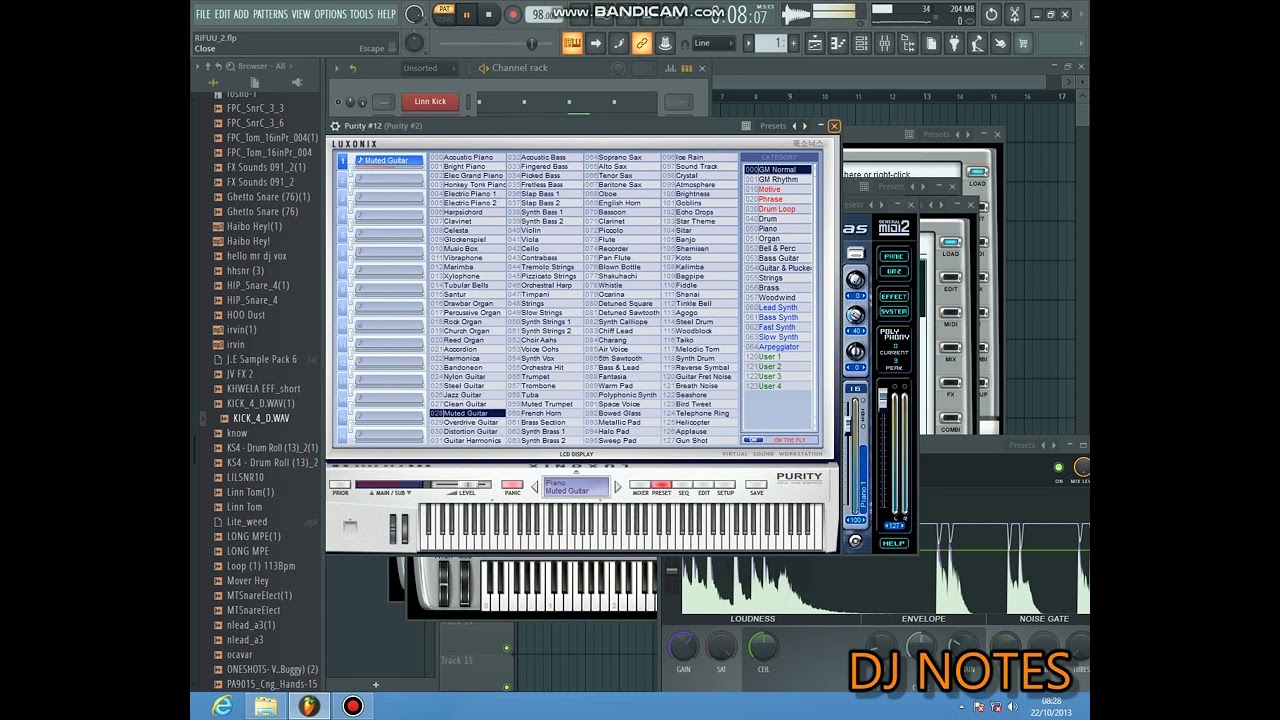
Task: Click the tempo value field
Action: (546, 14)
